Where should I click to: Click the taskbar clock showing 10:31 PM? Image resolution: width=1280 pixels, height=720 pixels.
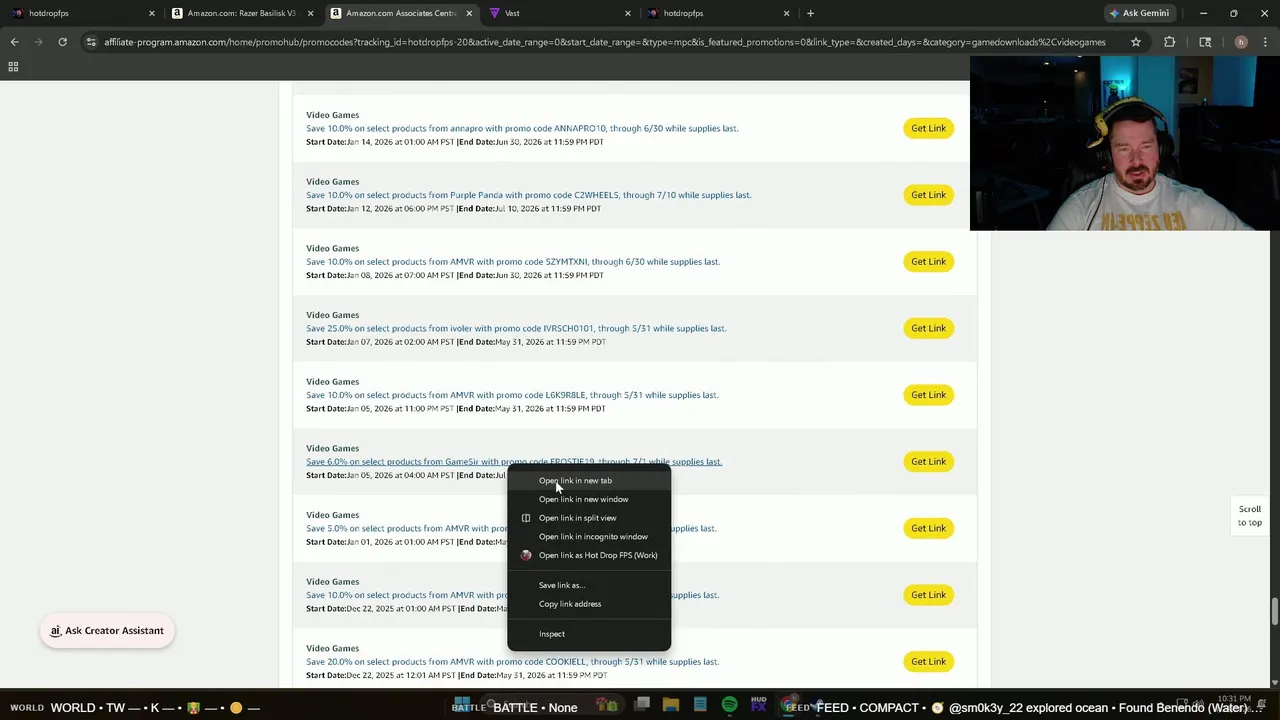pos(1235,699)
